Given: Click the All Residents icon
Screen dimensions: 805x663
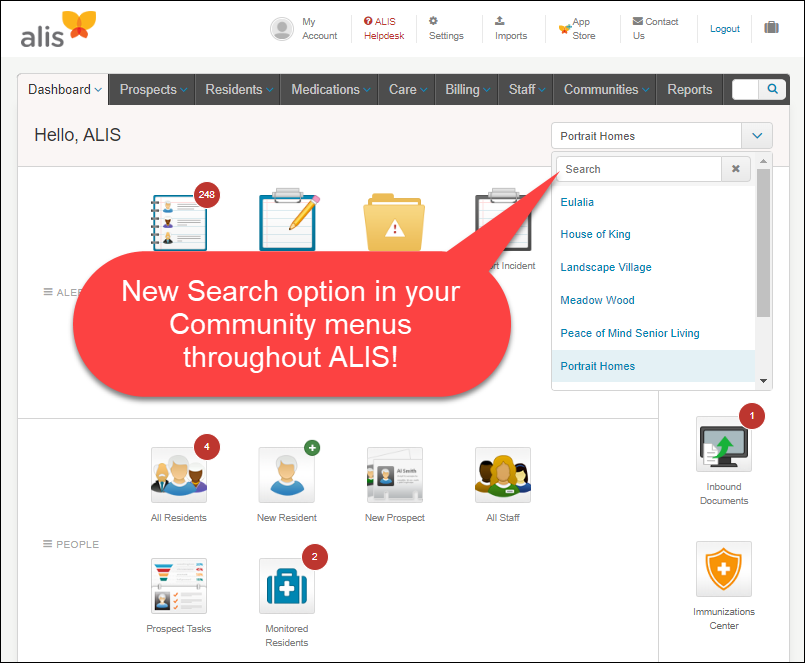Looking at the screenshot, I should (x=179, y=475).
